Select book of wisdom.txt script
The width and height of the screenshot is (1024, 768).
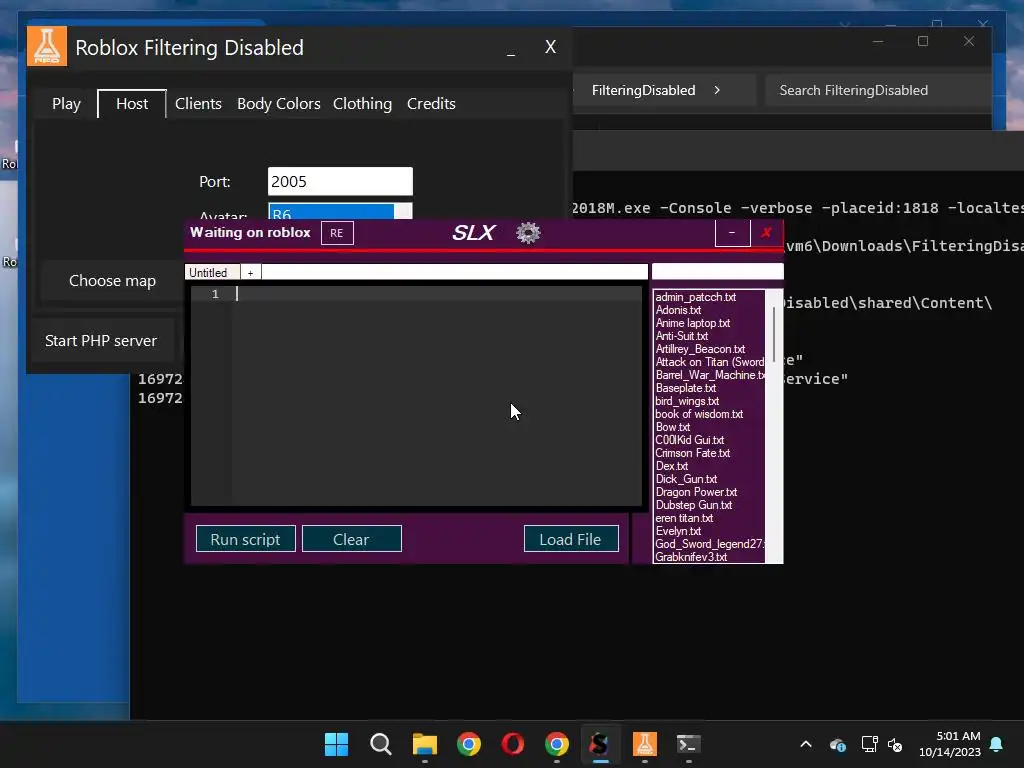pyautogui.click(x=699, y=415)
